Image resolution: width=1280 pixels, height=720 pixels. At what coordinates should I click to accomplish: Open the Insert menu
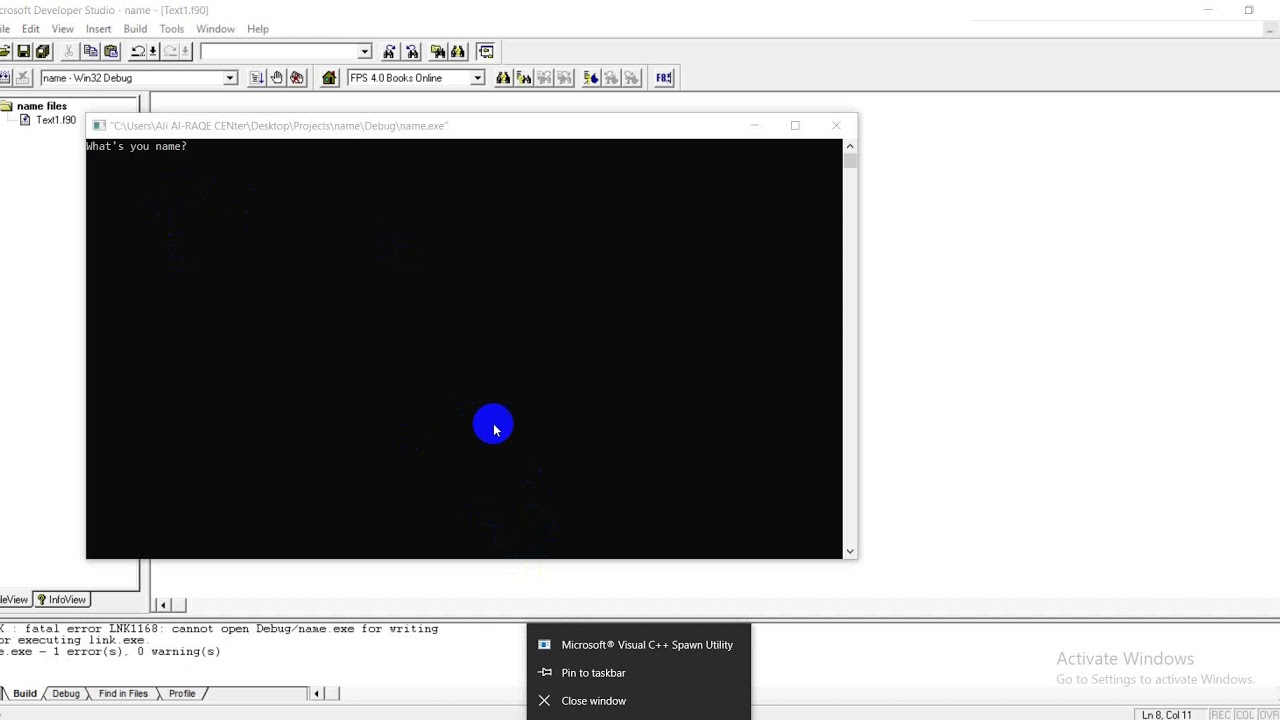[x=98, y=29]
